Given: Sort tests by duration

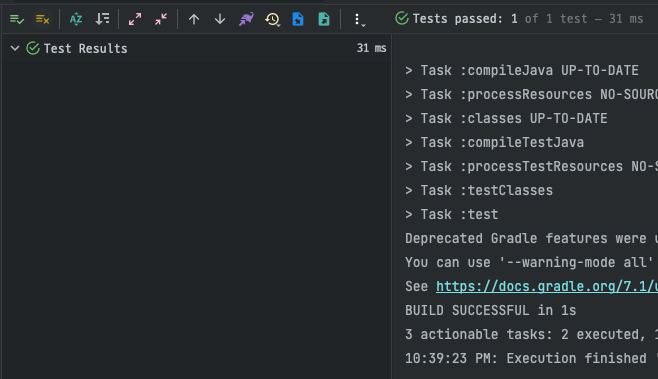Looking at the screenshot, I should click(102, 19).
